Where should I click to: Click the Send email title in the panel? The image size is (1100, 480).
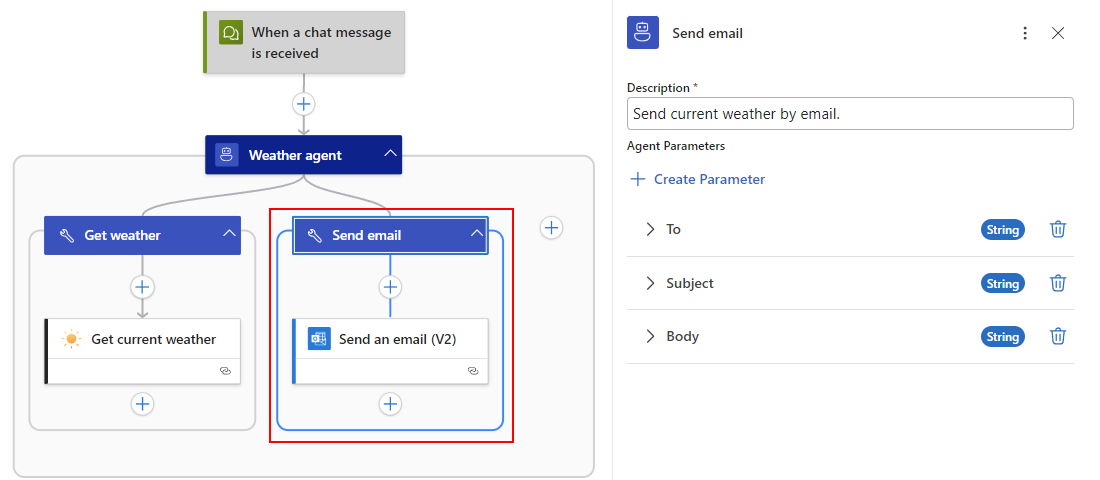click(707, 33)
